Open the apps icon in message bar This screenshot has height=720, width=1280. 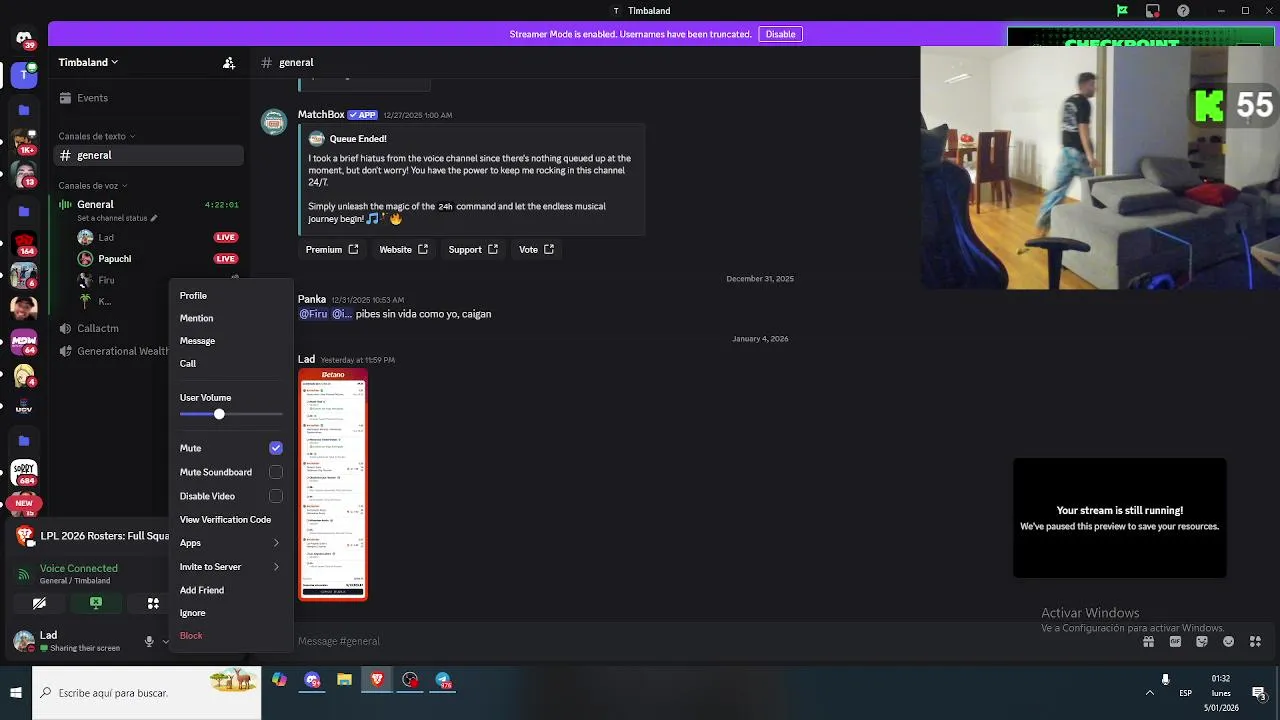(x=1255, y=641)
